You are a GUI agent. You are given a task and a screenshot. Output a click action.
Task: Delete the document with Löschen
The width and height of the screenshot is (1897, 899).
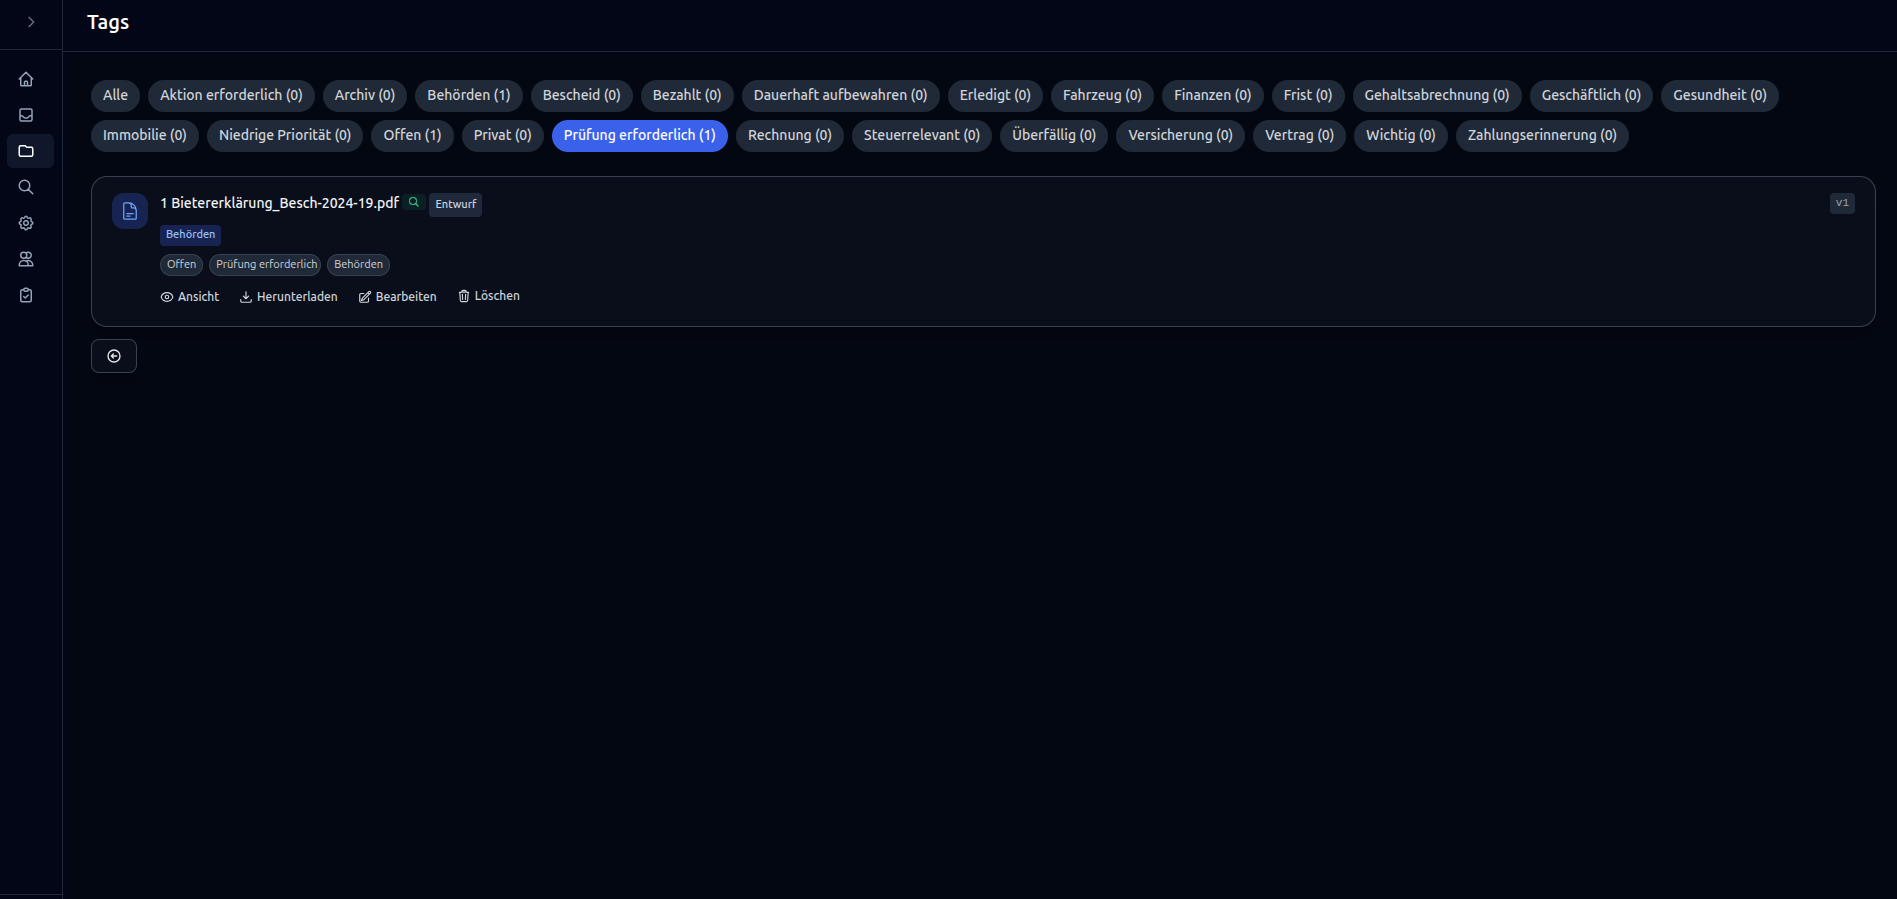[489, 296]
